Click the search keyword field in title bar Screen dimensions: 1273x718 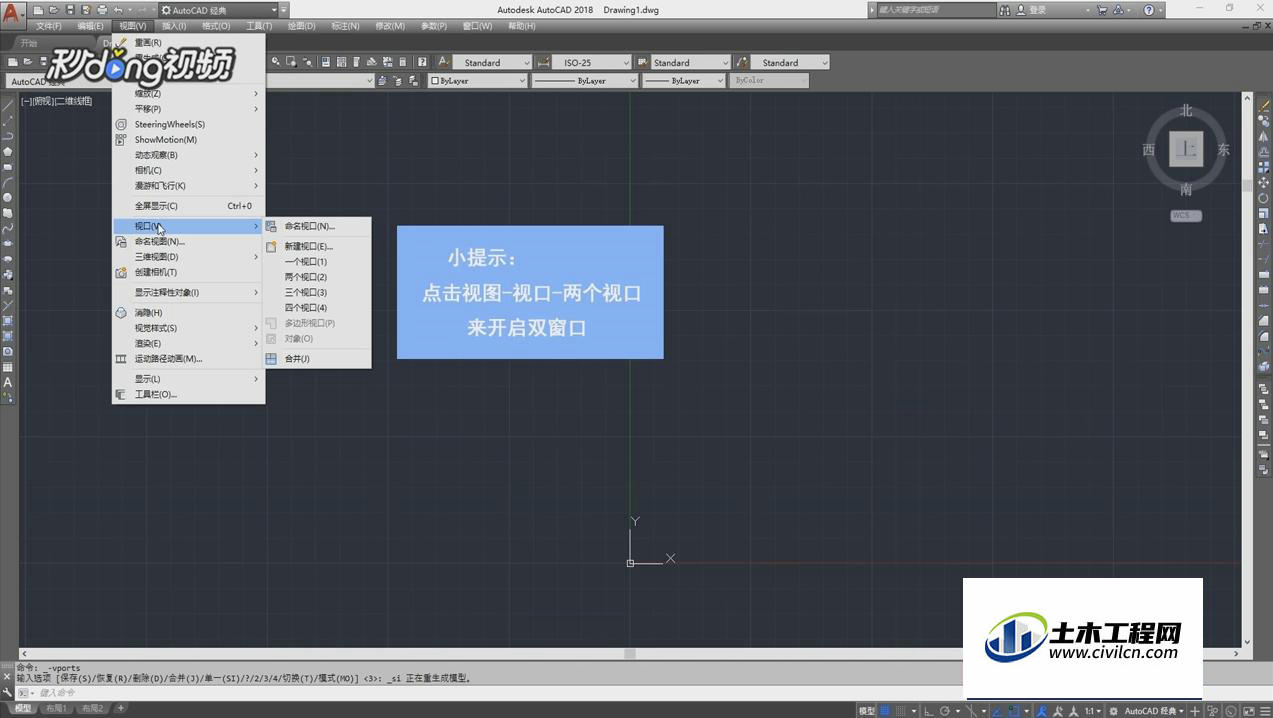tap(937, 10)
